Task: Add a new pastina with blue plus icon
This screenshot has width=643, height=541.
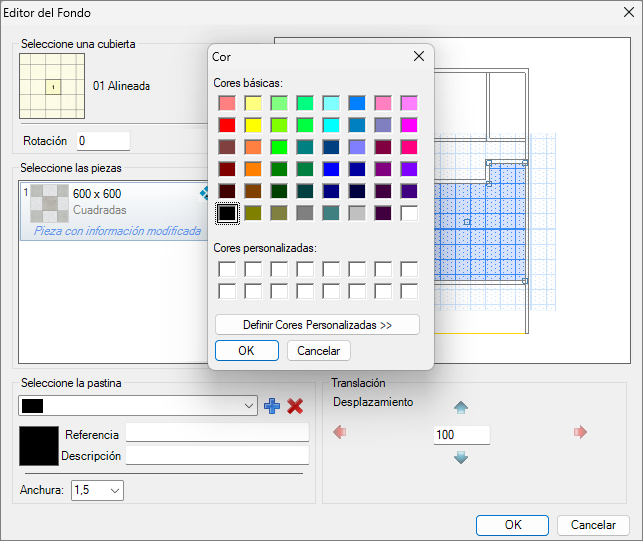Action: 272,406
